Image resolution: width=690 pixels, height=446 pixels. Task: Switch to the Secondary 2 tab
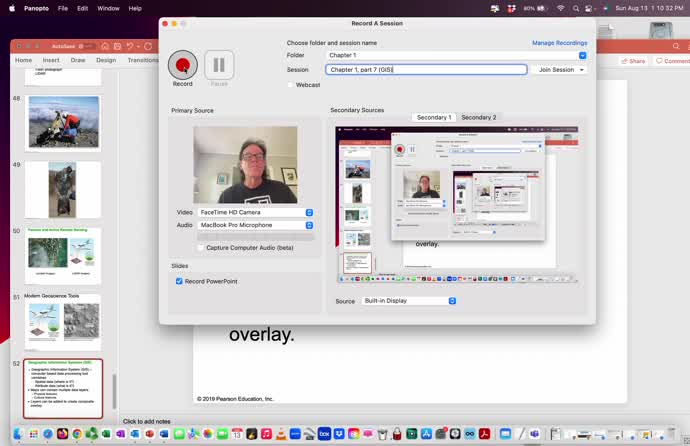478,117
